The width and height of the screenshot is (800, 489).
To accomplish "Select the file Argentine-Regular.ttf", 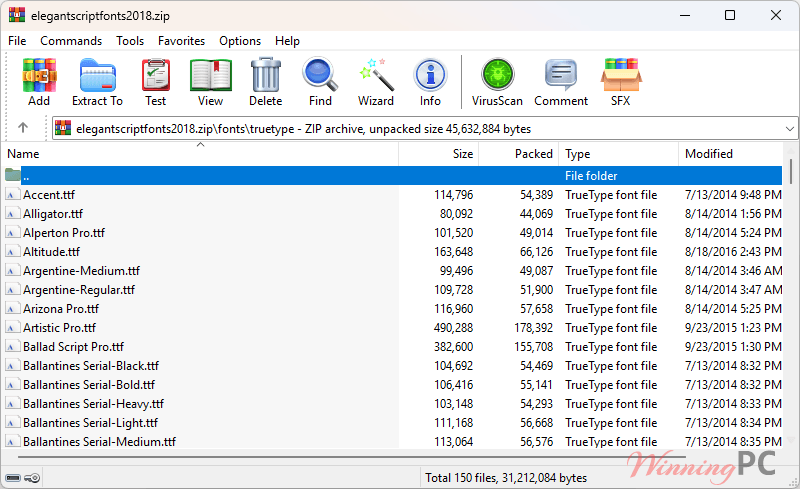I will click(x=79, y=289).
